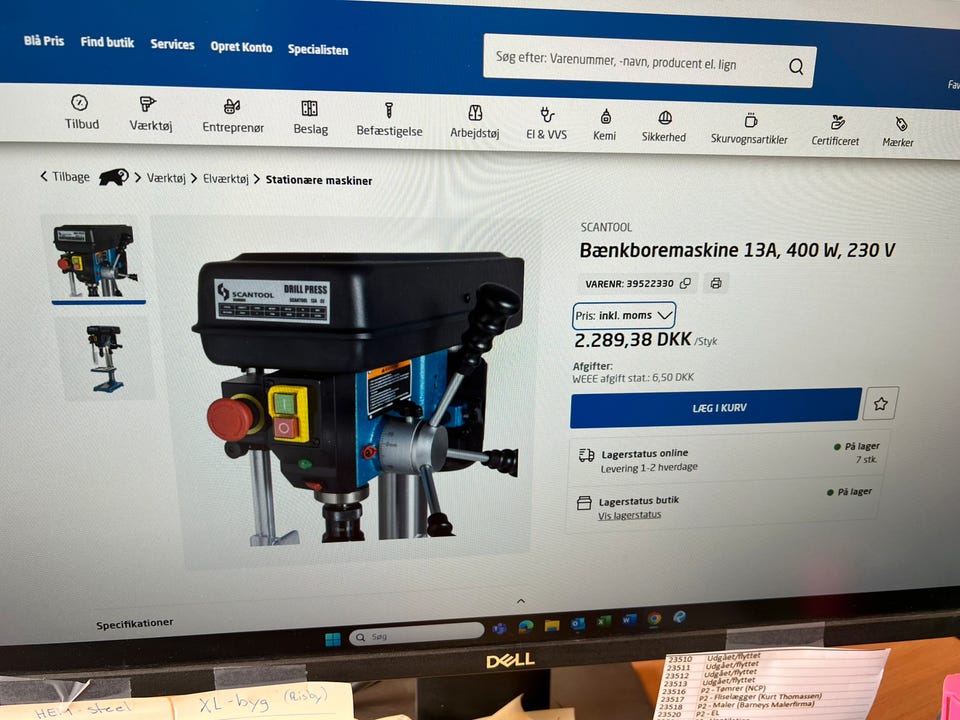Open the Arbejdstøj vest icon category

tap(475, 112)
